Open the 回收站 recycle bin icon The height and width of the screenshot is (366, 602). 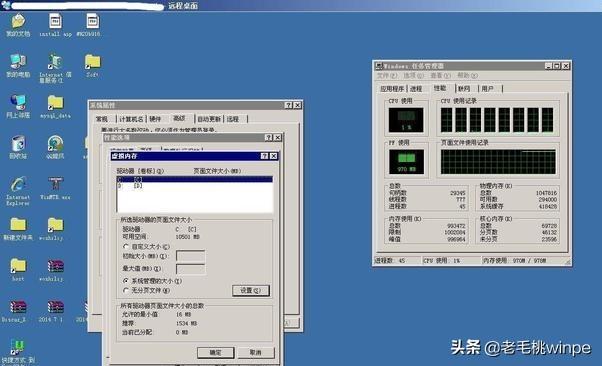click(18, 144)
